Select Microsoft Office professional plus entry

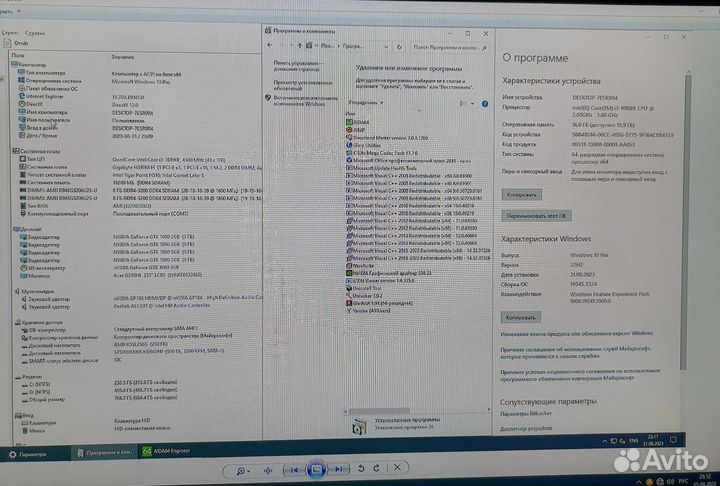(409, 161)
